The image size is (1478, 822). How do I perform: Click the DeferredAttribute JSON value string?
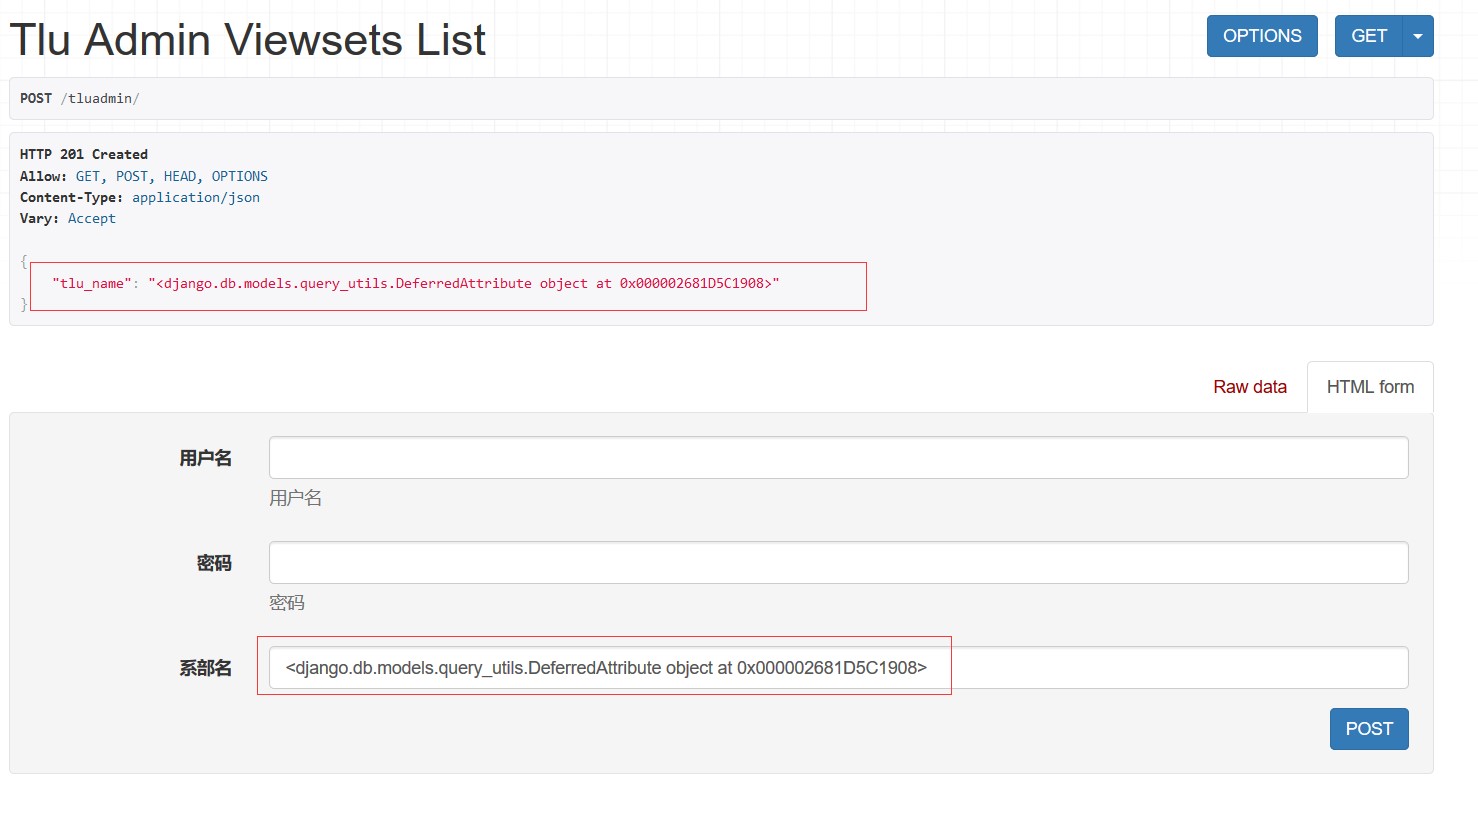pyautogui.click(x=464, y=283)
